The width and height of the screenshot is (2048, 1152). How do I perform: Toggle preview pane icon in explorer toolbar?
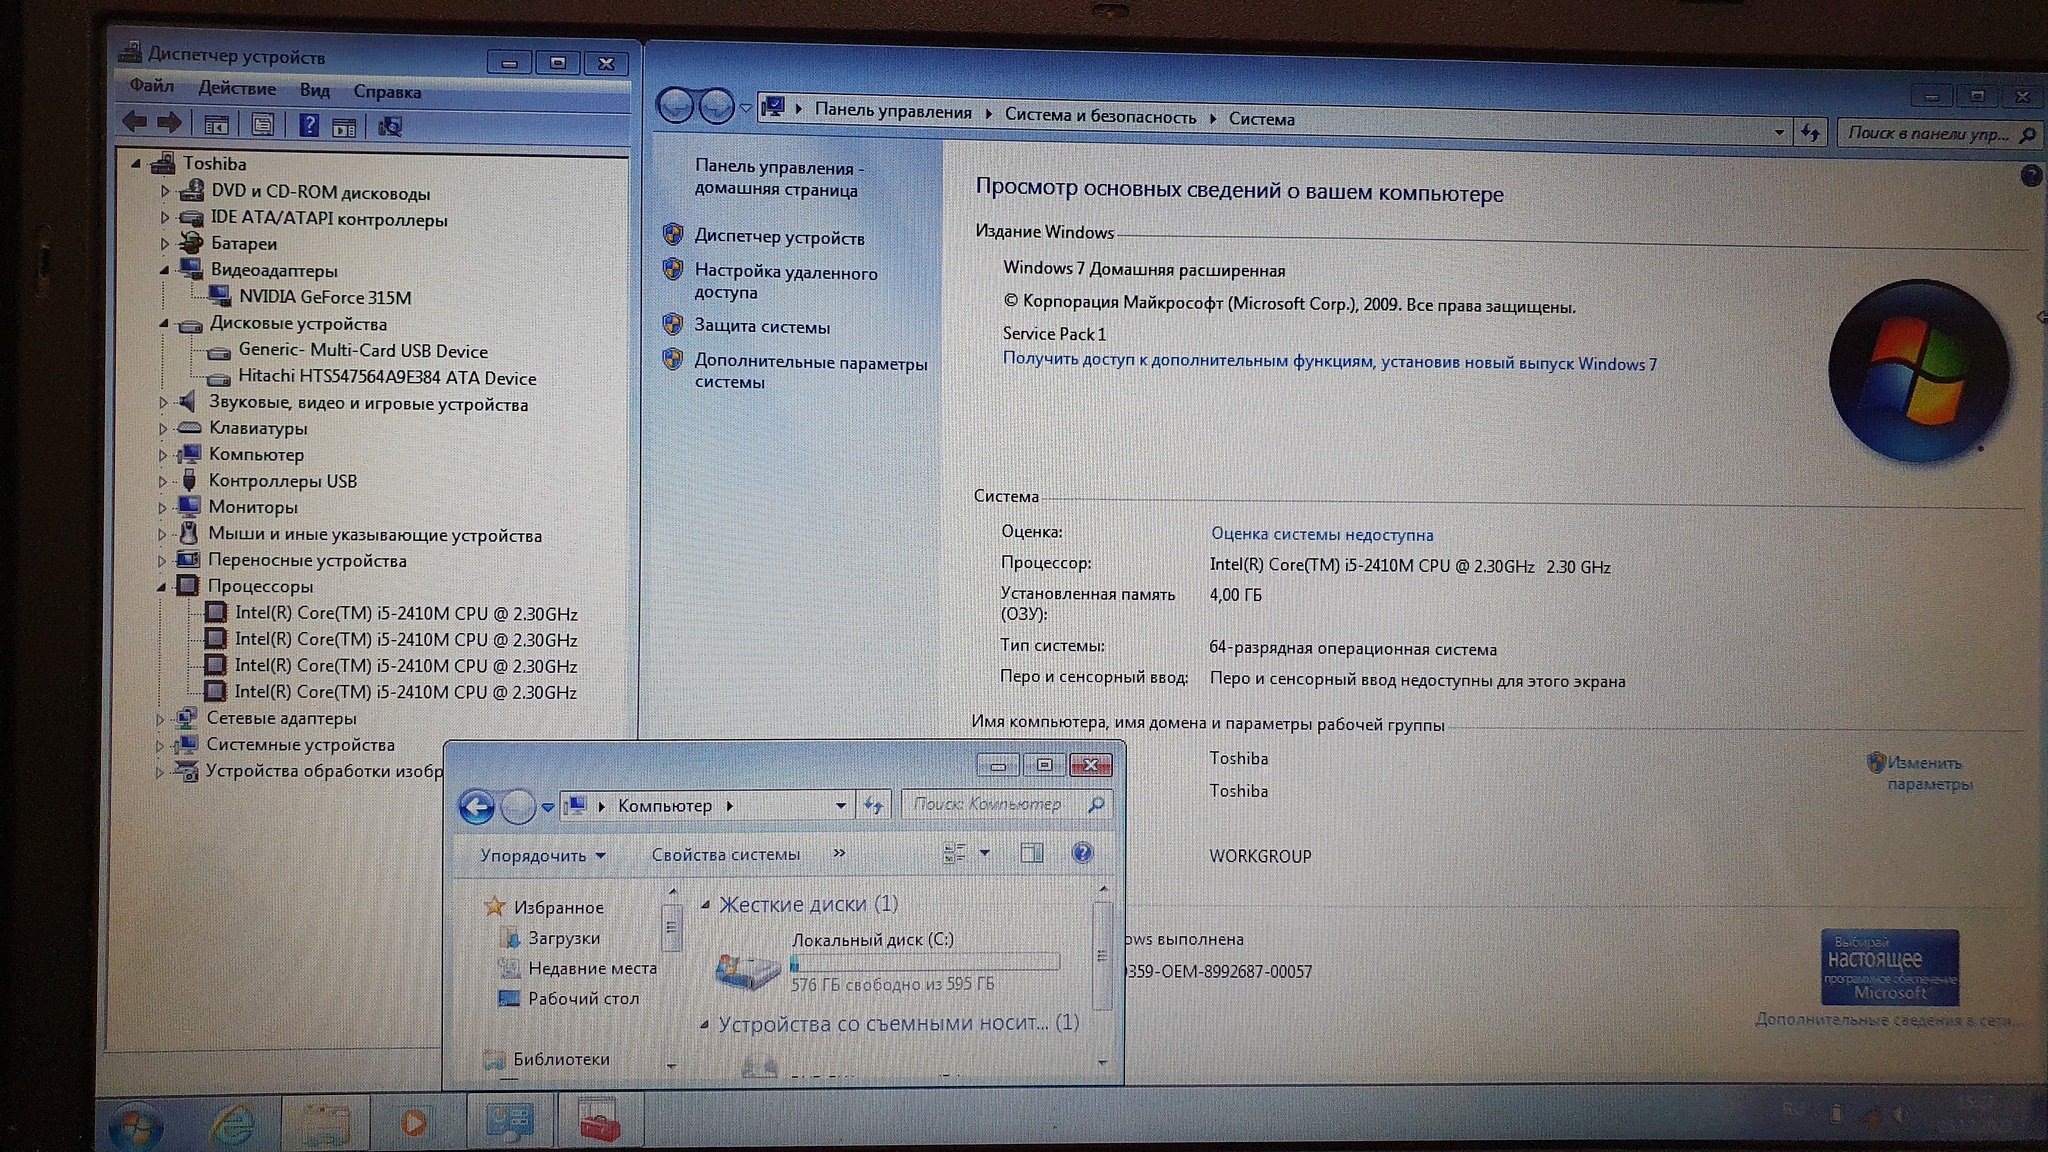point(1031,853)
